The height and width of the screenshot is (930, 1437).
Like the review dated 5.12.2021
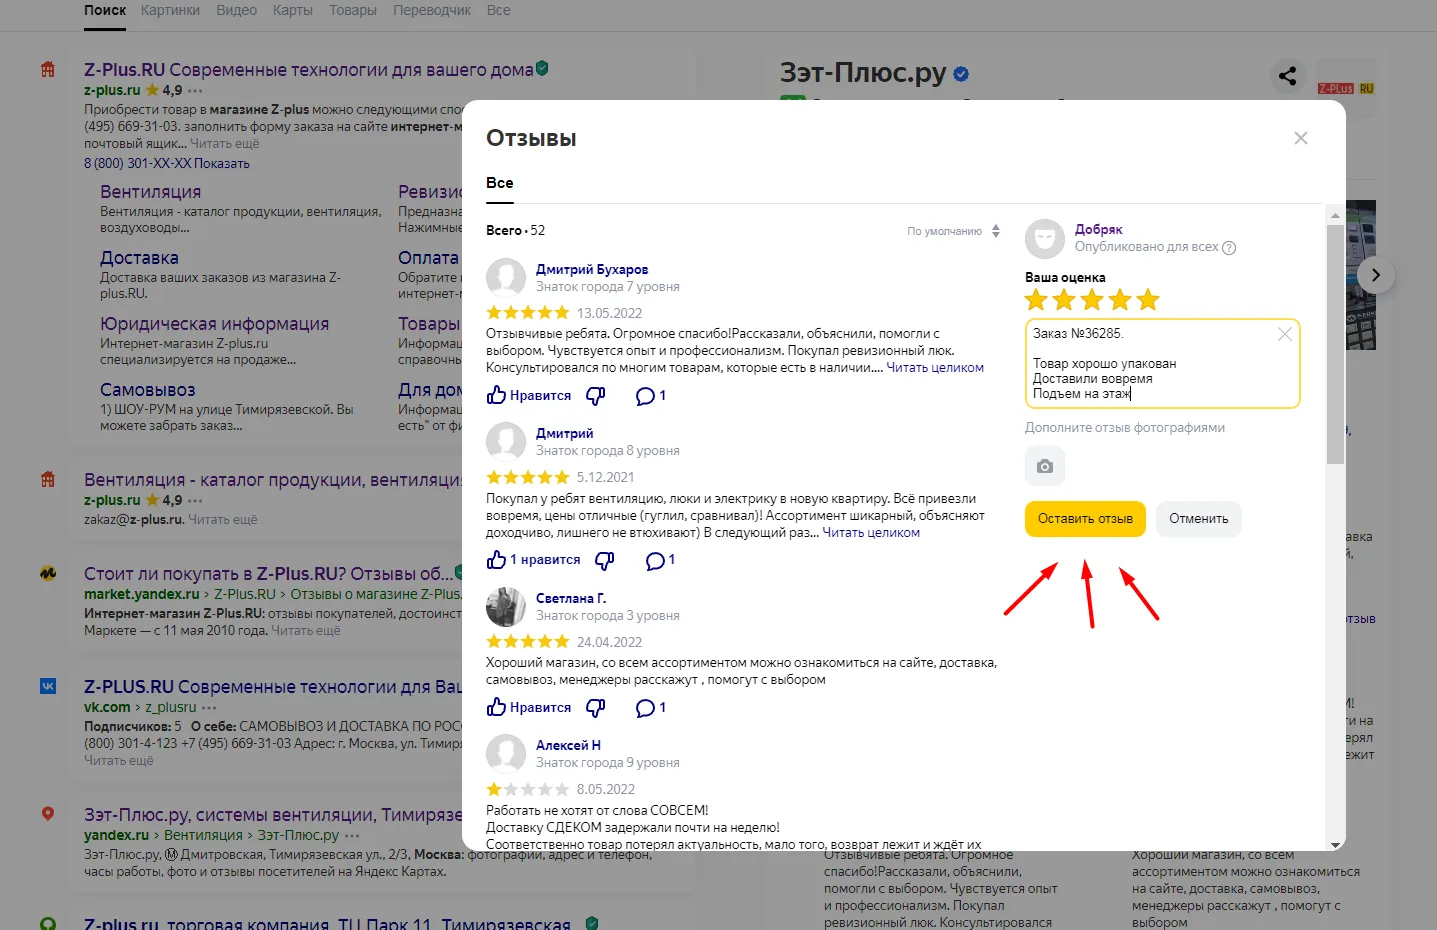coord(496,559)
